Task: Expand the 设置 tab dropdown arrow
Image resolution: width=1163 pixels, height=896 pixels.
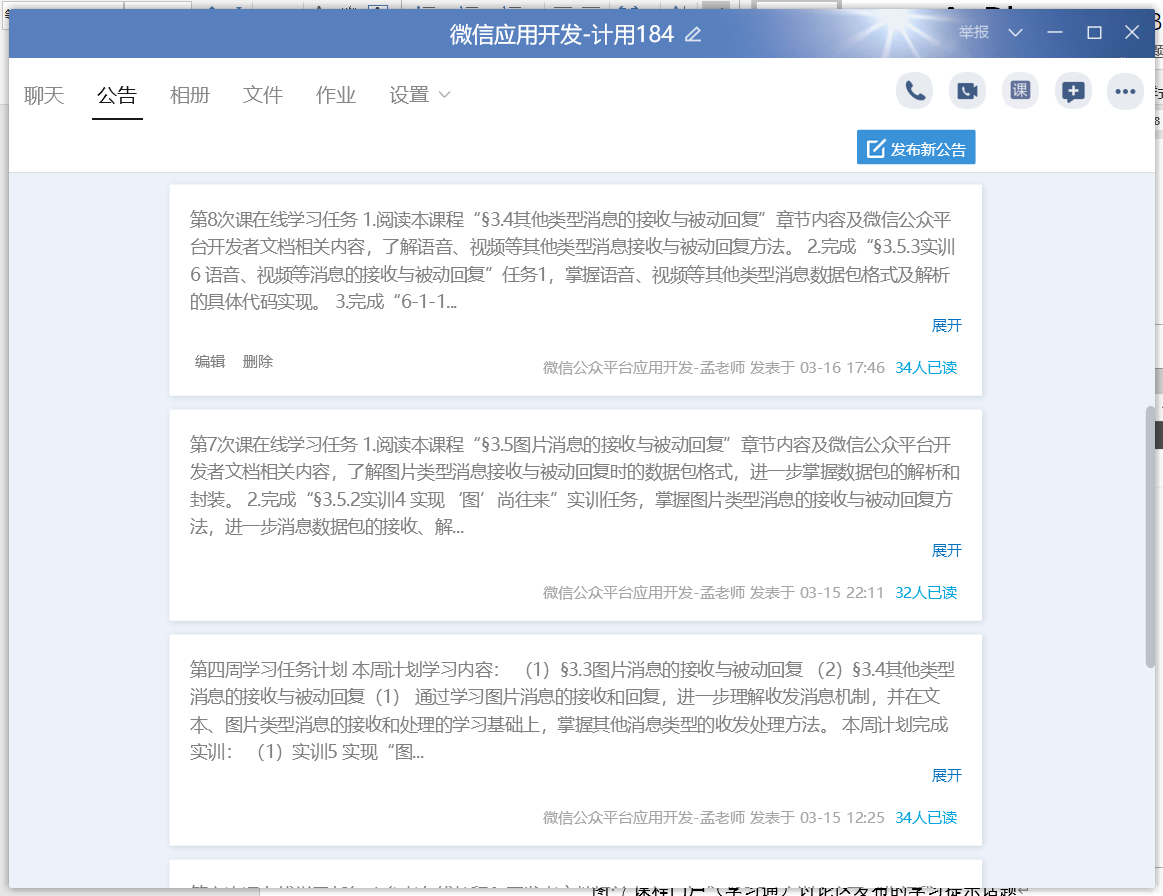Action: point(445,95)
